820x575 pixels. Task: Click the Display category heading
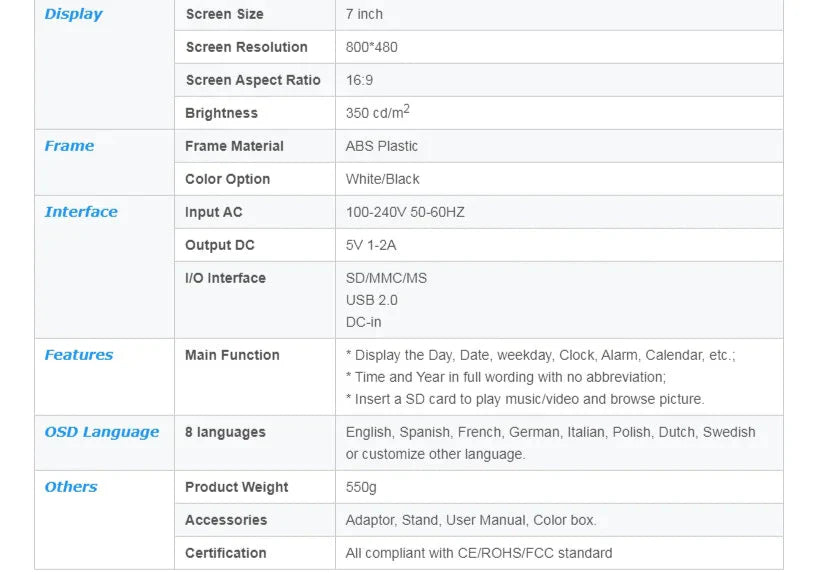coord(73,14)
